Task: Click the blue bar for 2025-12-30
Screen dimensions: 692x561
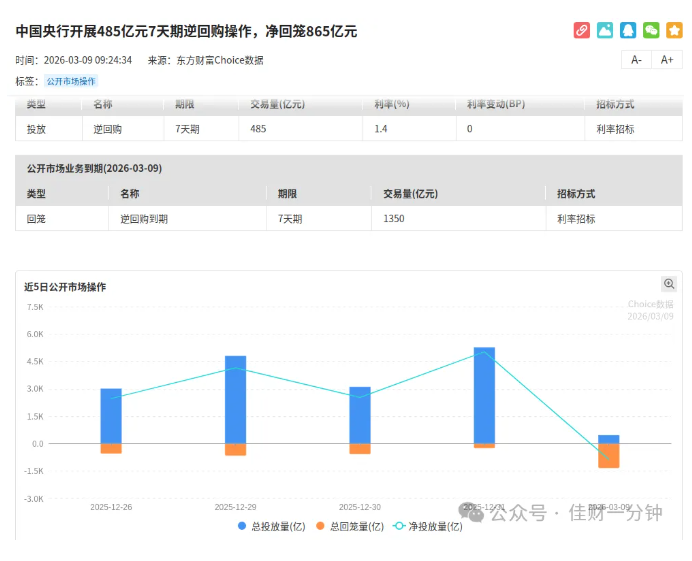Action: [x=360, y=415]
